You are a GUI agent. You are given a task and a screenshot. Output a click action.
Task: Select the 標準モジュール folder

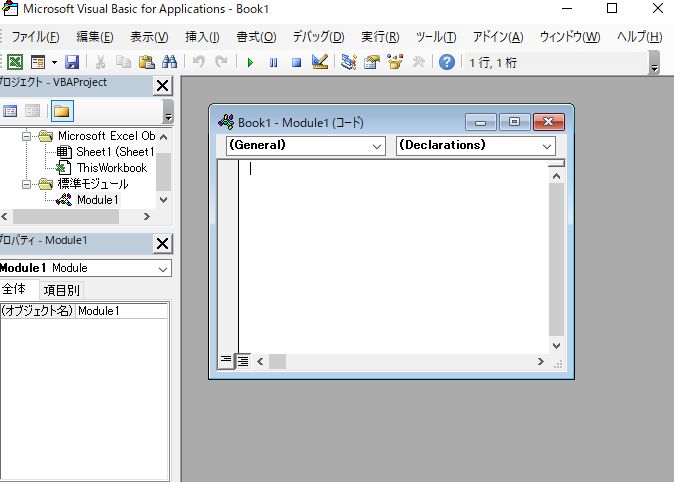93,184
